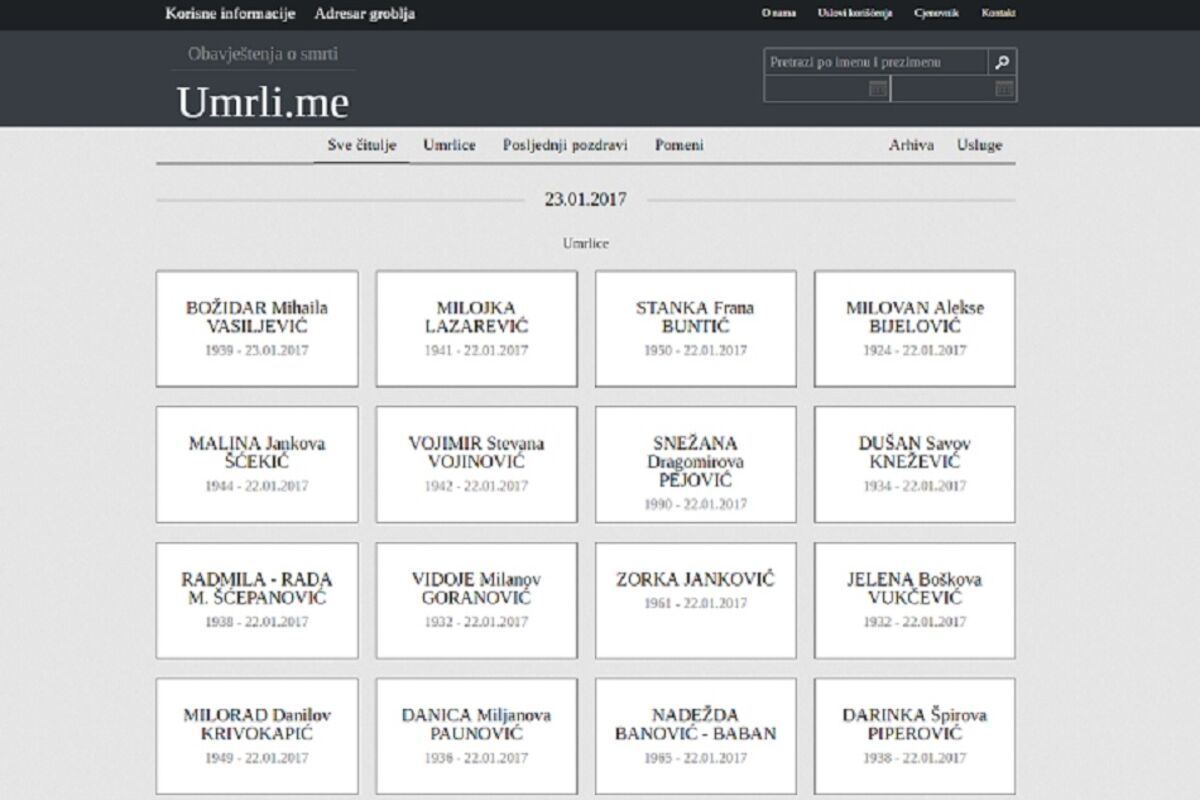This screenshot has width=1200, height=800.
Task: Open the Božidar Mihaila Vasiljević obituary card
Action: (257, 328)
